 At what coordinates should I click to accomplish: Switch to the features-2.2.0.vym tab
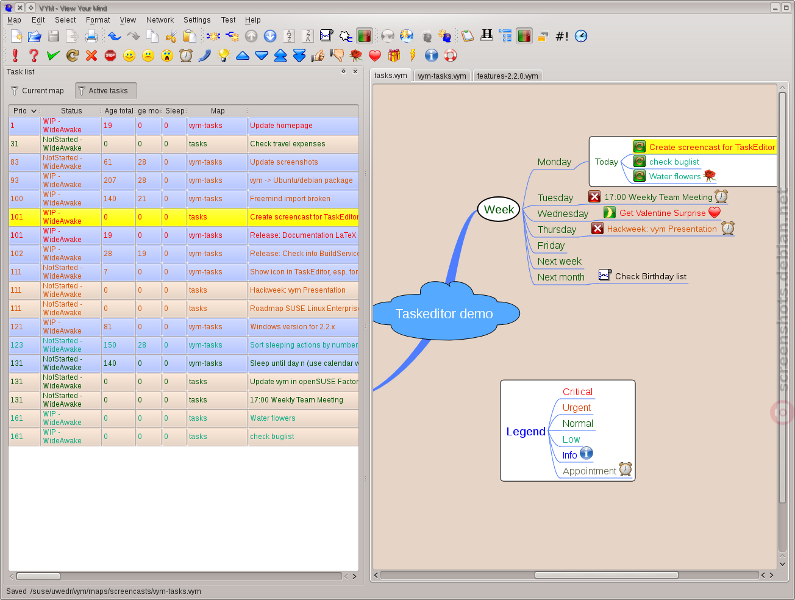508,76
